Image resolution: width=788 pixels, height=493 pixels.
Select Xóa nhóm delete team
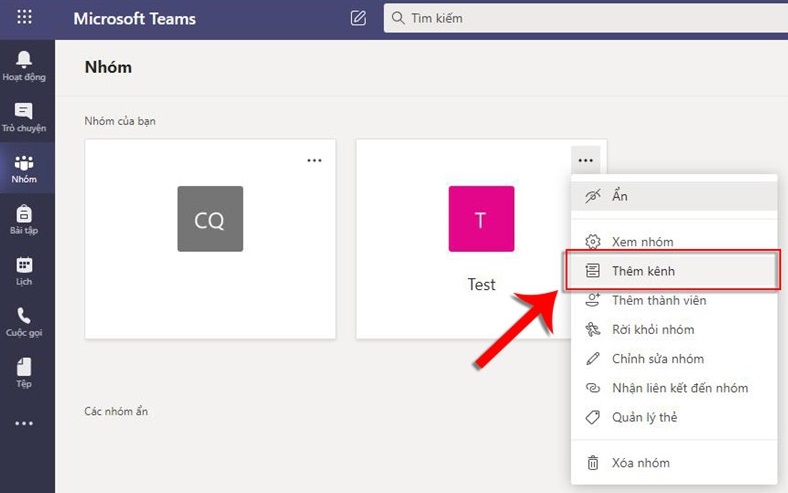tap(674, 463)
